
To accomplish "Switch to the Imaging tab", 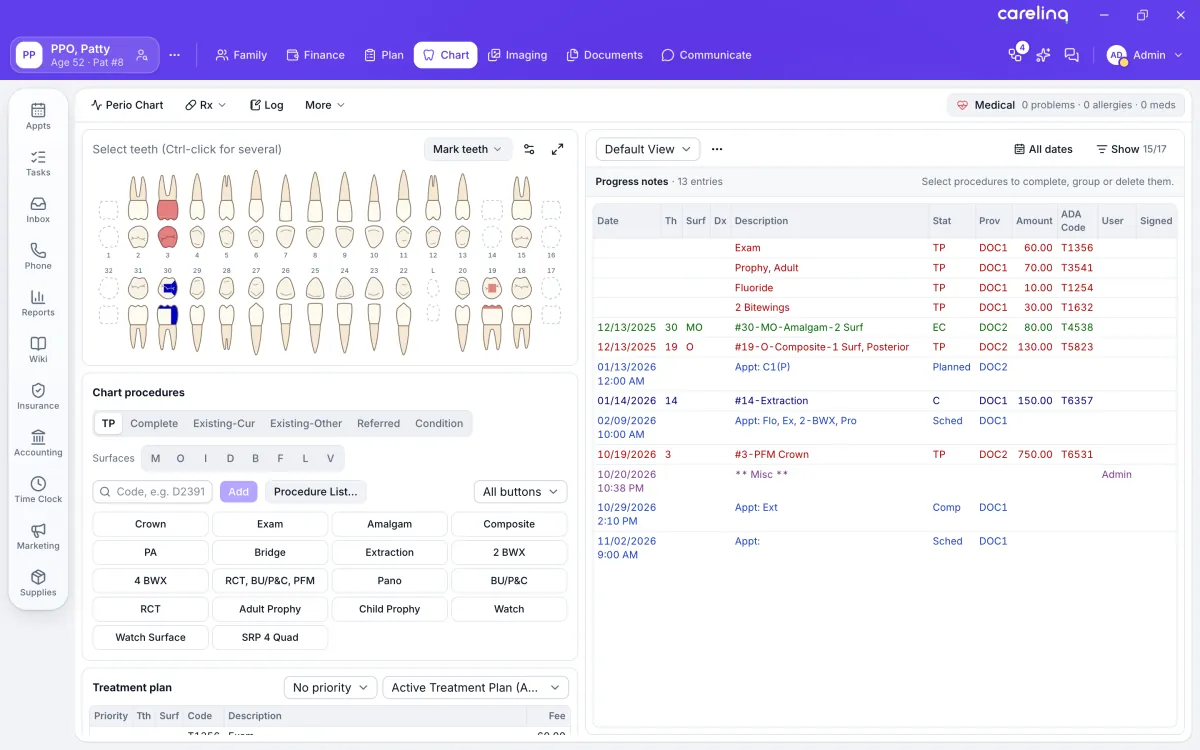I will [517, 55].
